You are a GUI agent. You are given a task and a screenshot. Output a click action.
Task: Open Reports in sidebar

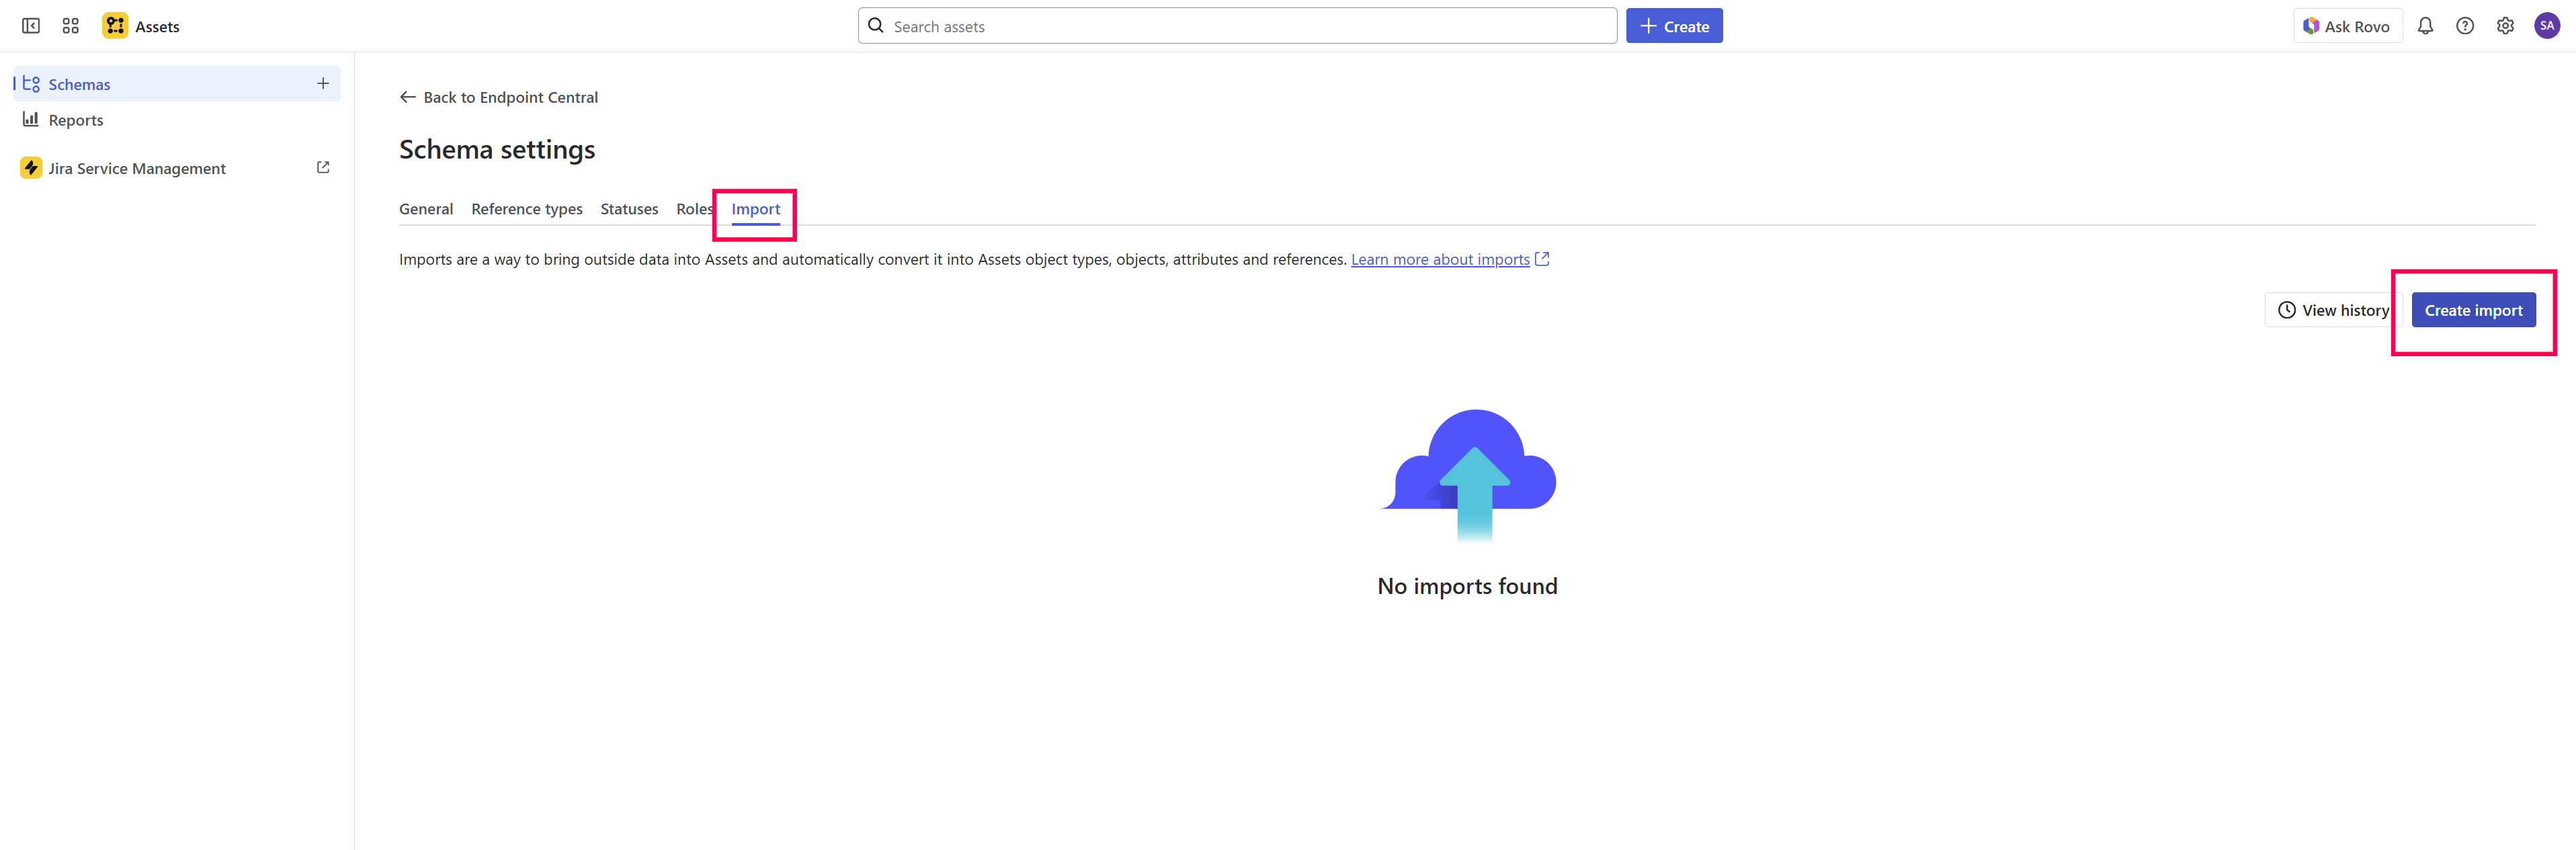click(76, 120)
